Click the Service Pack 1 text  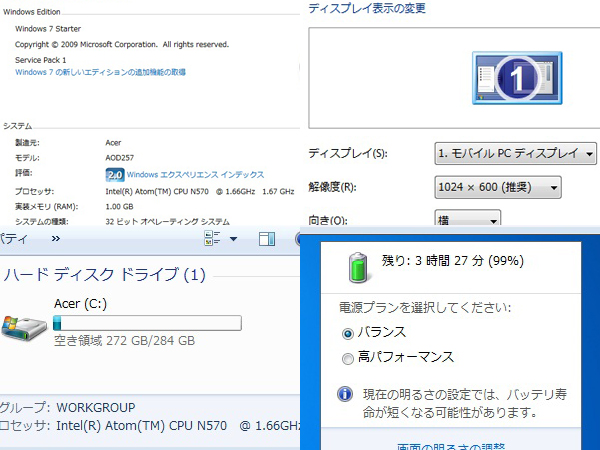tap(41, 60)
